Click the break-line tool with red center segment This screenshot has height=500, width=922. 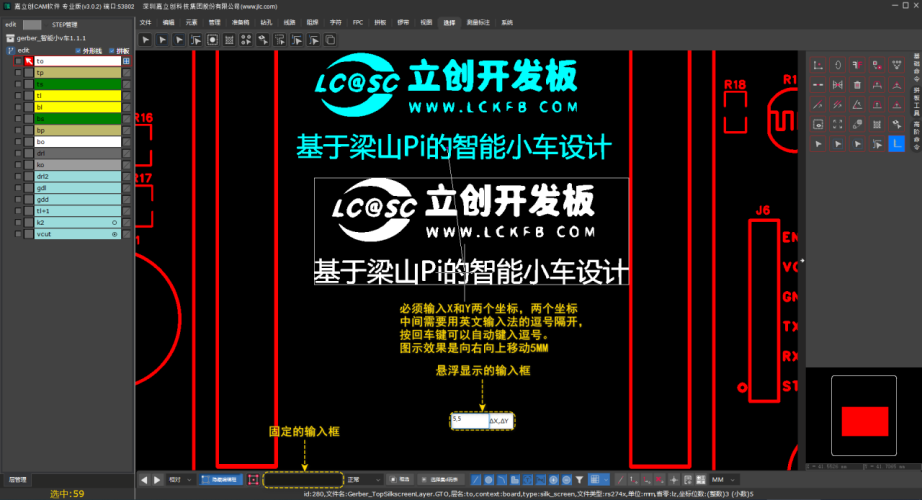tap(818, 85)
